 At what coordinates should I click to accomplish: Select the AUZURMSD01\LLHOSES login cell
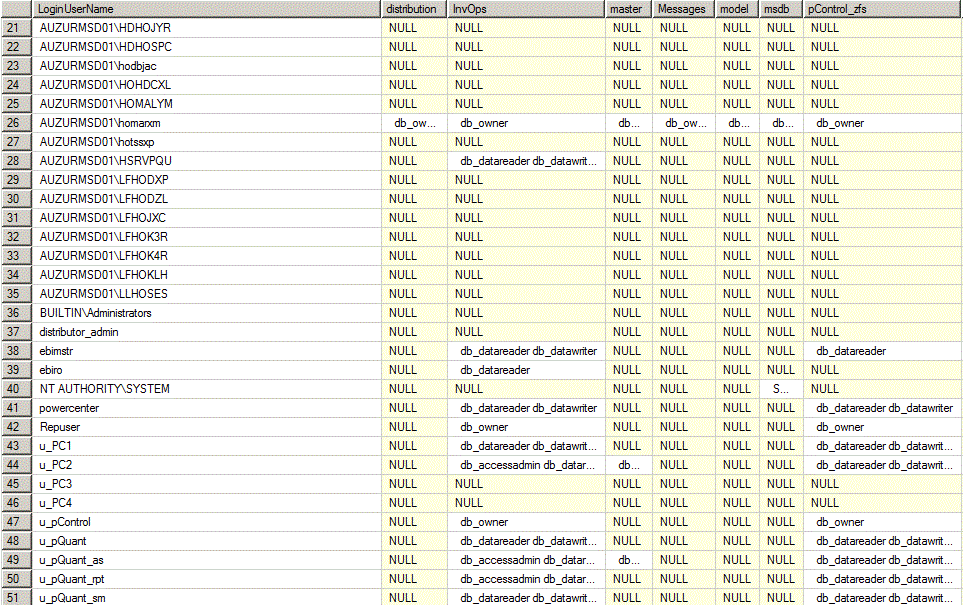pos(206,294)
